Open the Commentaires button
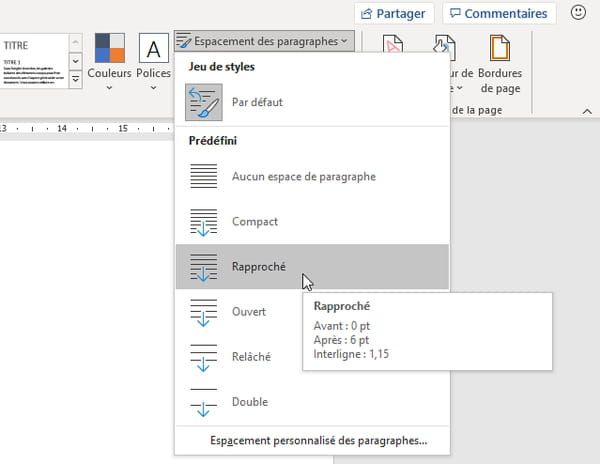Viewport: 600px width, 464px height. (x=499, y=14)
